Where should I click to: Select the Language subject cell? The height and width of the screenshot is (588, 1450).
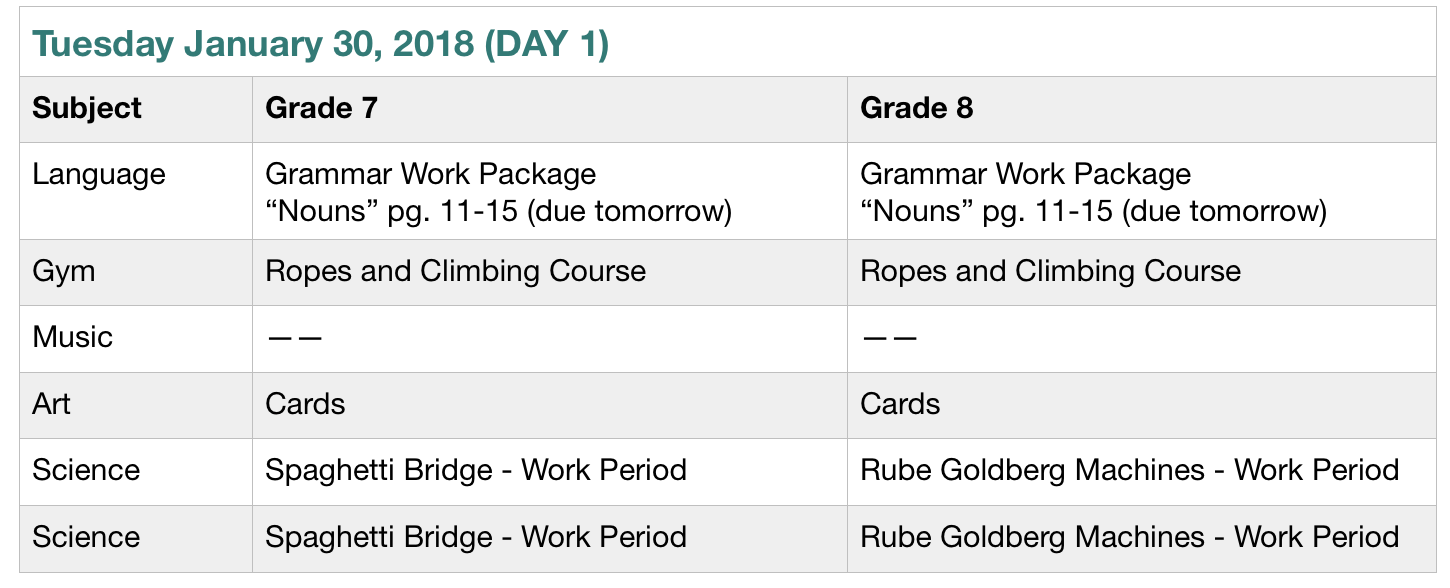(99, 175)
